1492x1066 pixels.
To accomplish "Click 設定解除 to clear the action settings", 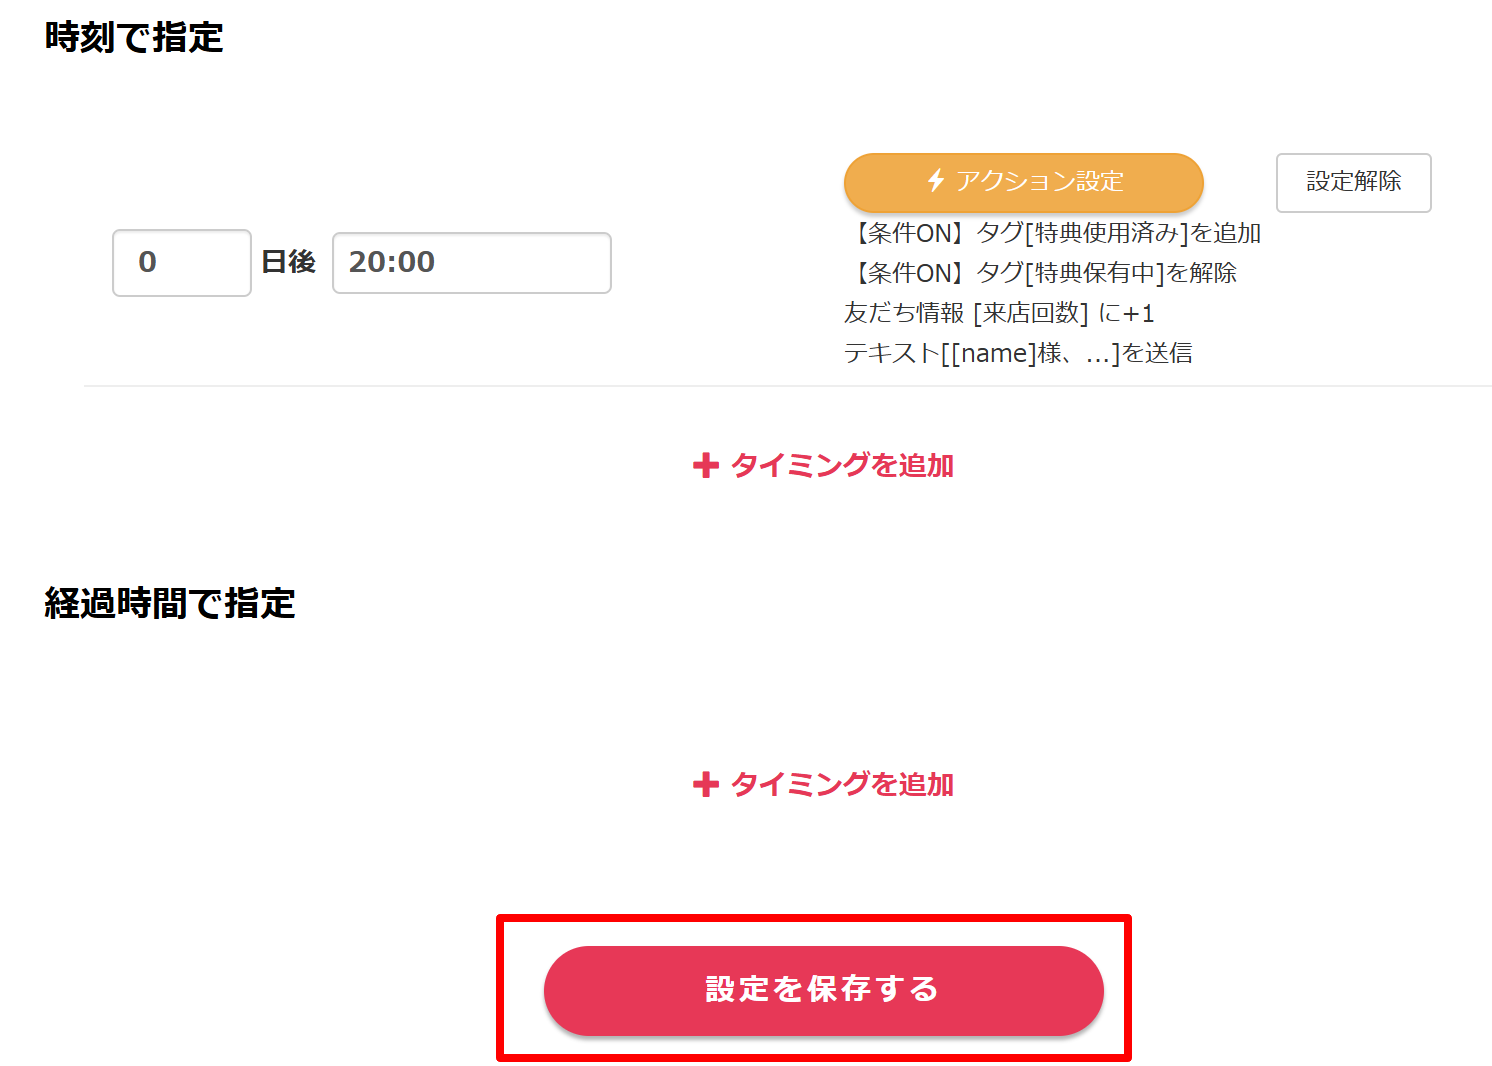I will coord(1353,182).
